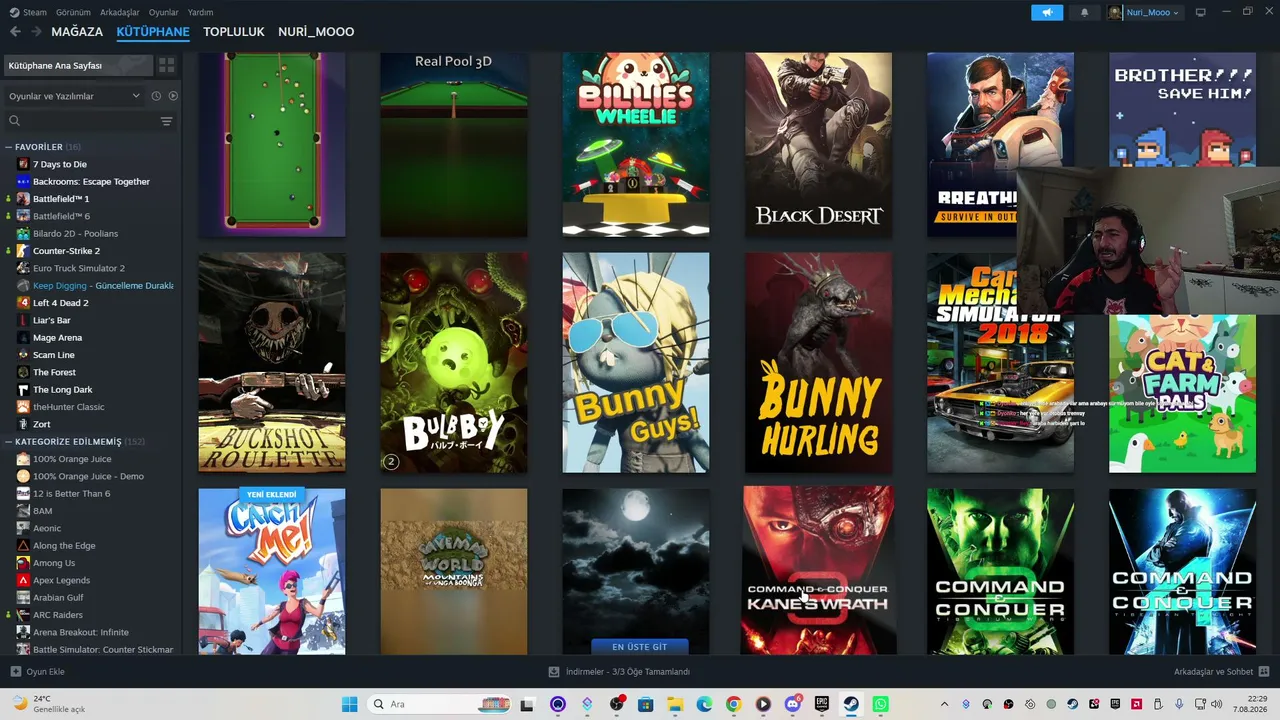Show hidden system tray icons chevron
This screenshot has height=720, width=1280.
coord(944,704)
